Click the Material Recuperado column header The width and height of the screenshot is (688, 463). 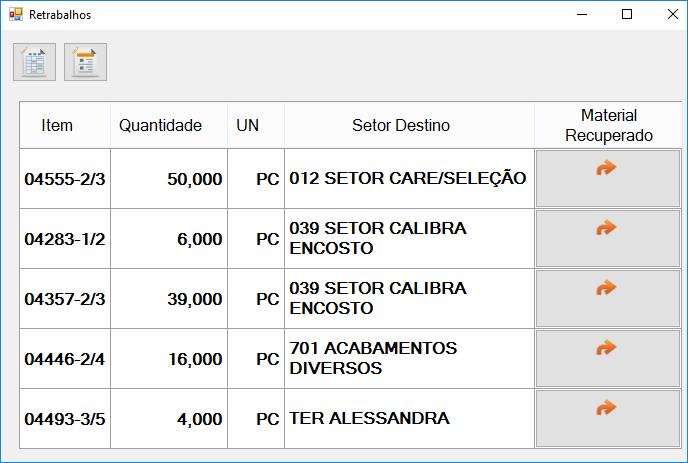tap(608, 125)
